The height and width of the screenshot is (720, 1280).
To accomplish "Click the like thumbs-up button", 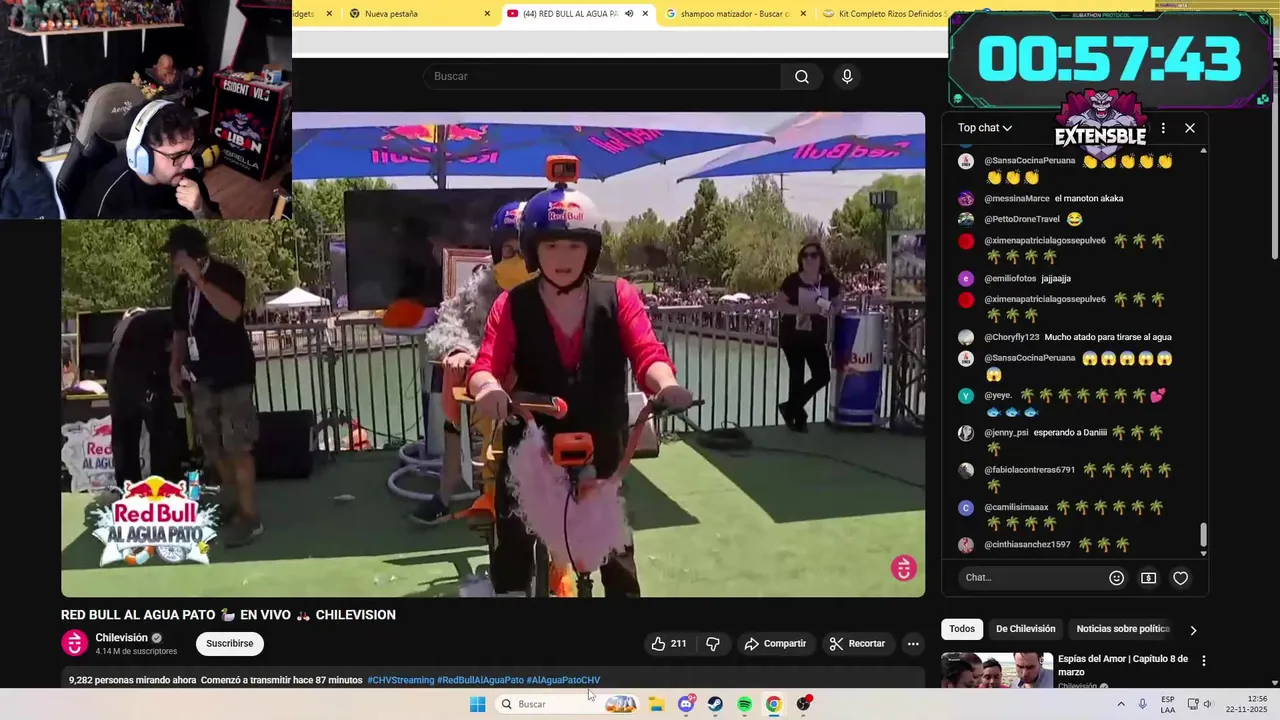I will pos(669,644).
